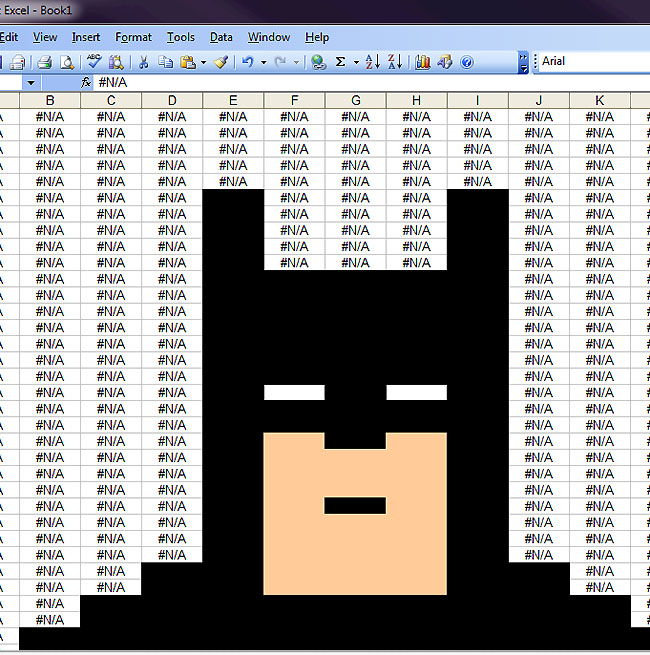Select column G header

click(x=355, y=101)
